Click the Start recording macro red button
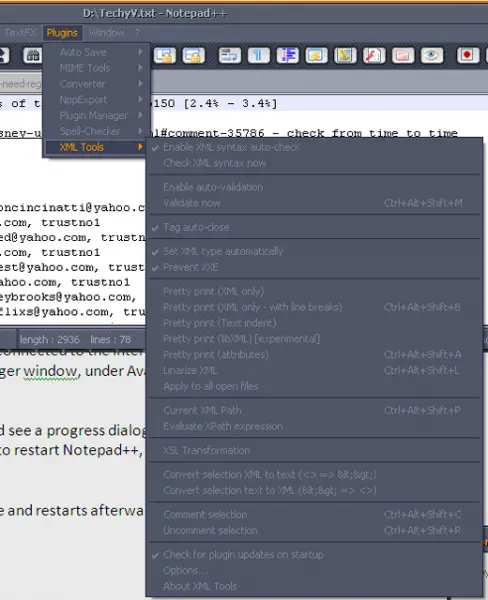This screenshot has height=600, width=488. (x=468, y=55)
